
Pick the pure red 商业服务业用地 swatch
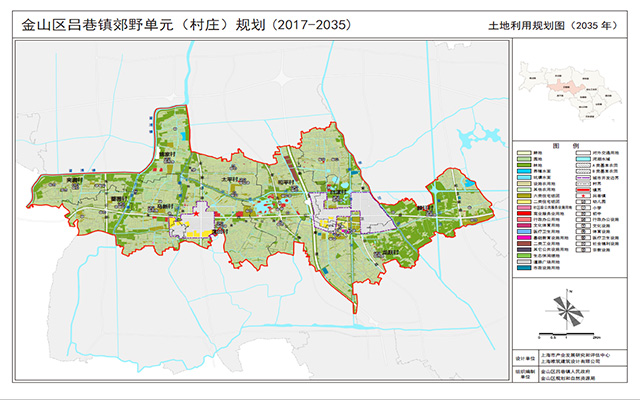524,213
